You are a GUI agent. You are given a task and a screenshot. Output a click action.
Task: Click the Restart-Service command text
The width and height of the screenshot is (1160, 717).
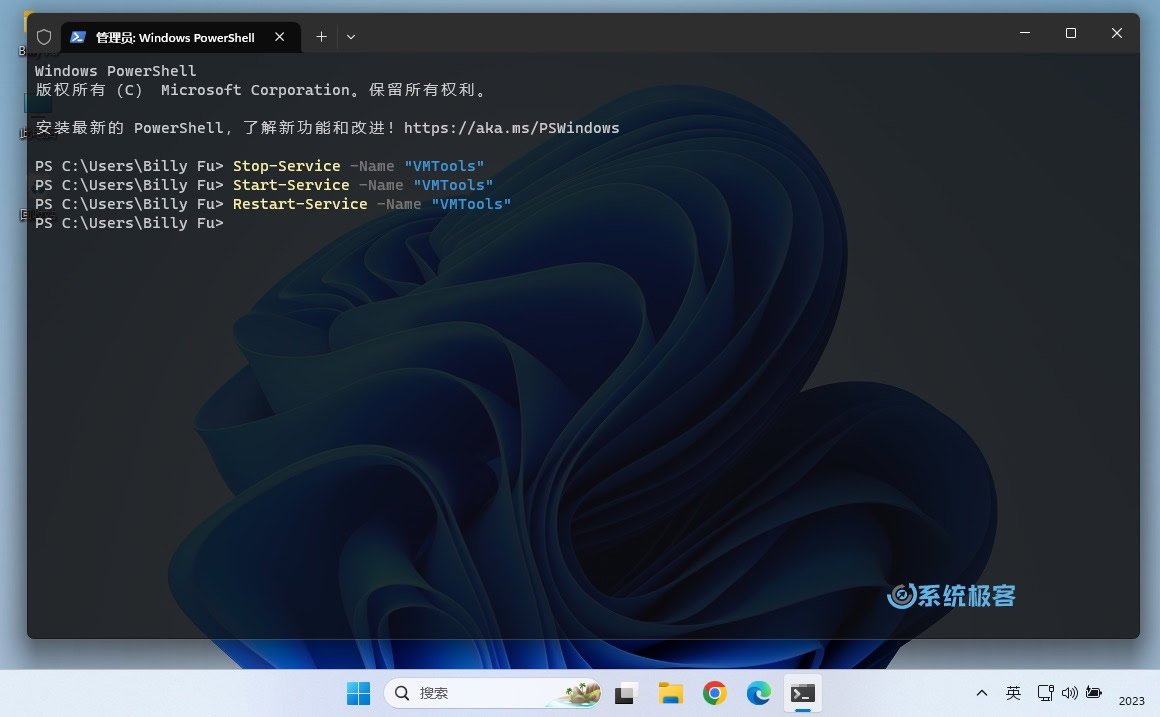[300, 204]
